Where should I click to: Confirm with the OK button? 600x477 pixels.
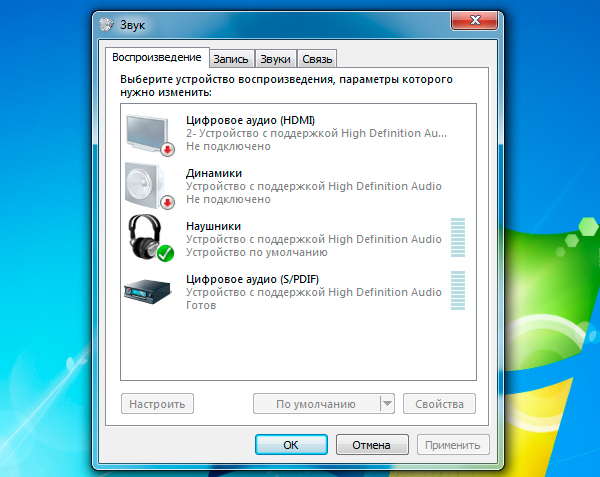[291, 445]
